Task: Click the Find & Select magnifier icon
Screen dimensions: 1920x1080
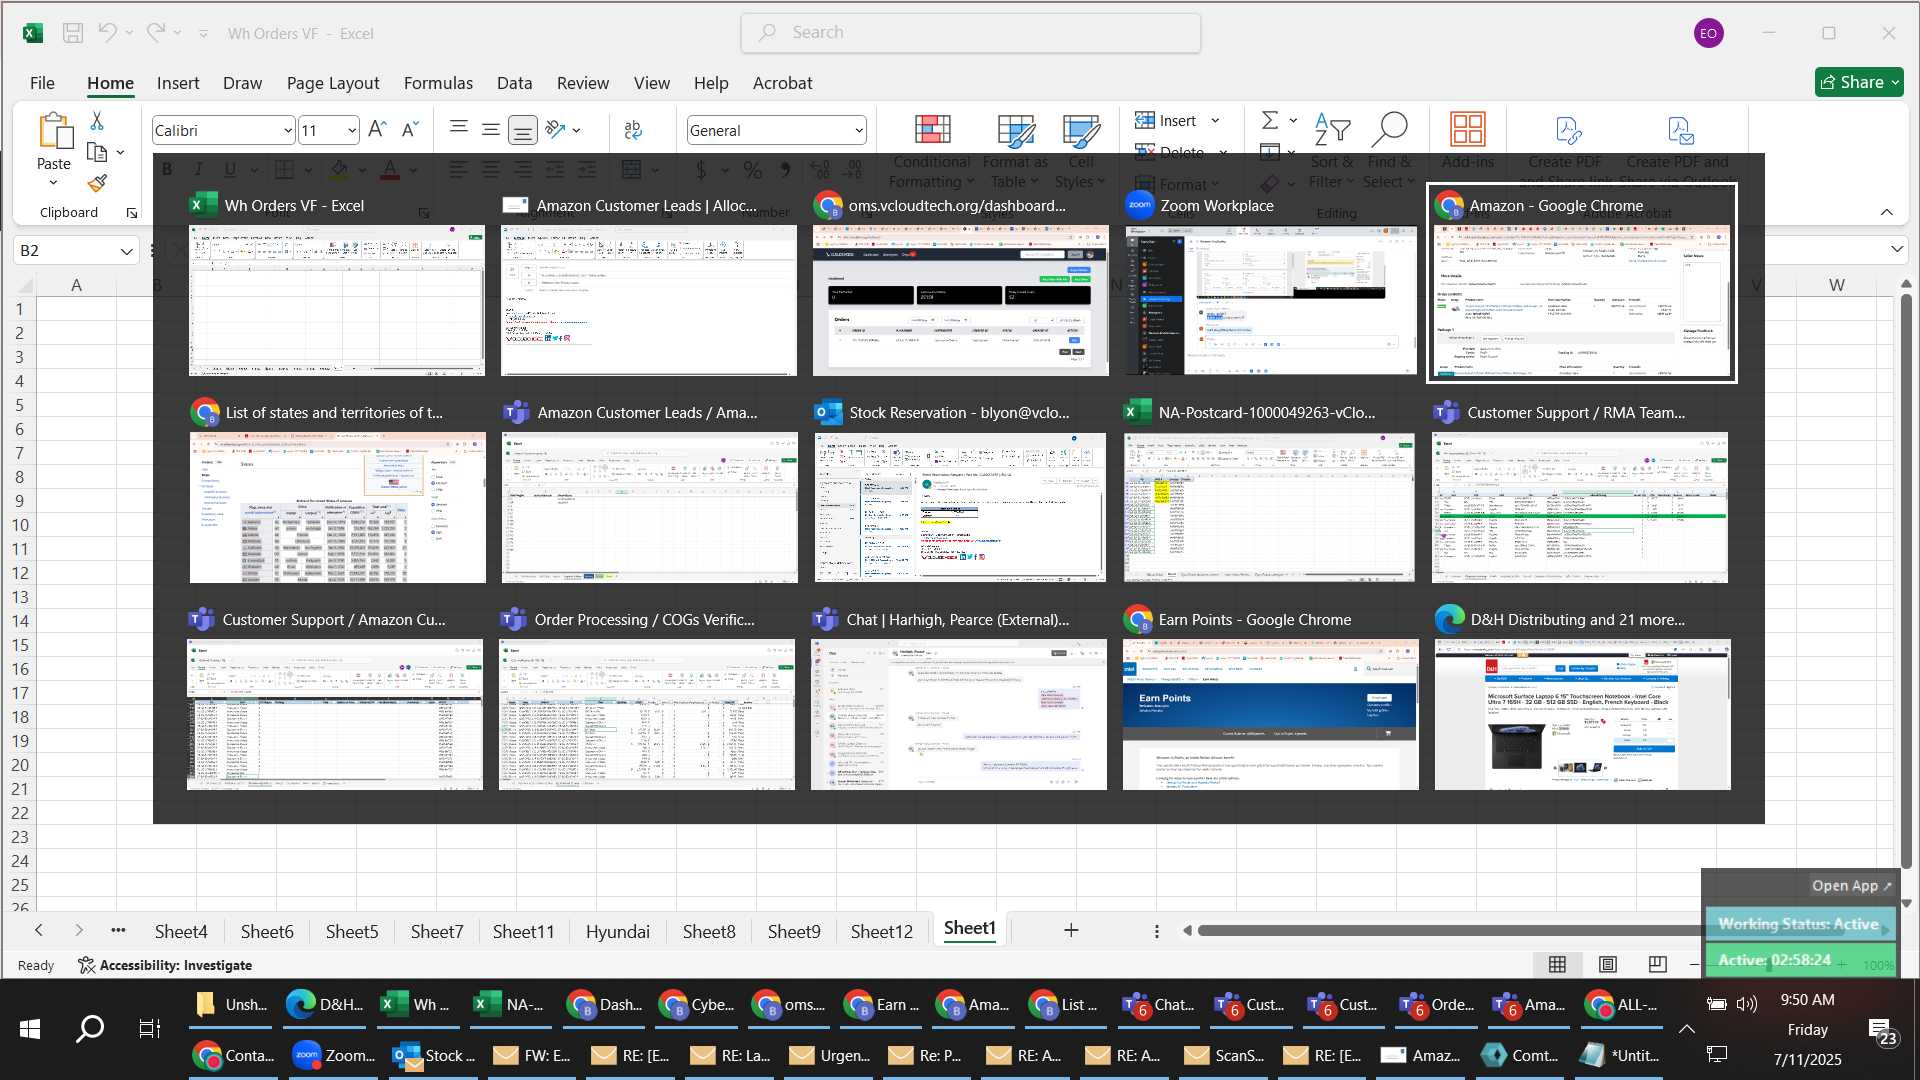Action: tap(1389, 129)
